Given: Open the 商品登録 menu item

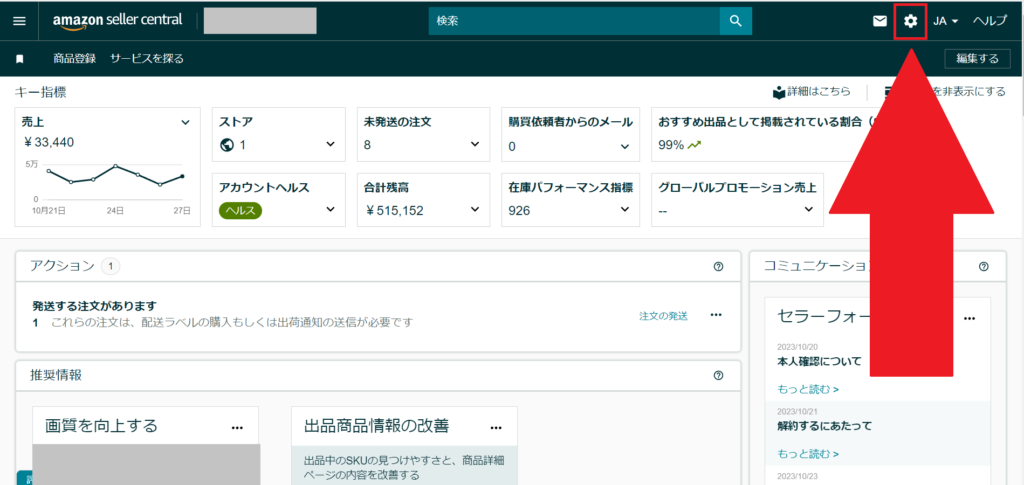Looking at the screenshot, I should (74, 59).
